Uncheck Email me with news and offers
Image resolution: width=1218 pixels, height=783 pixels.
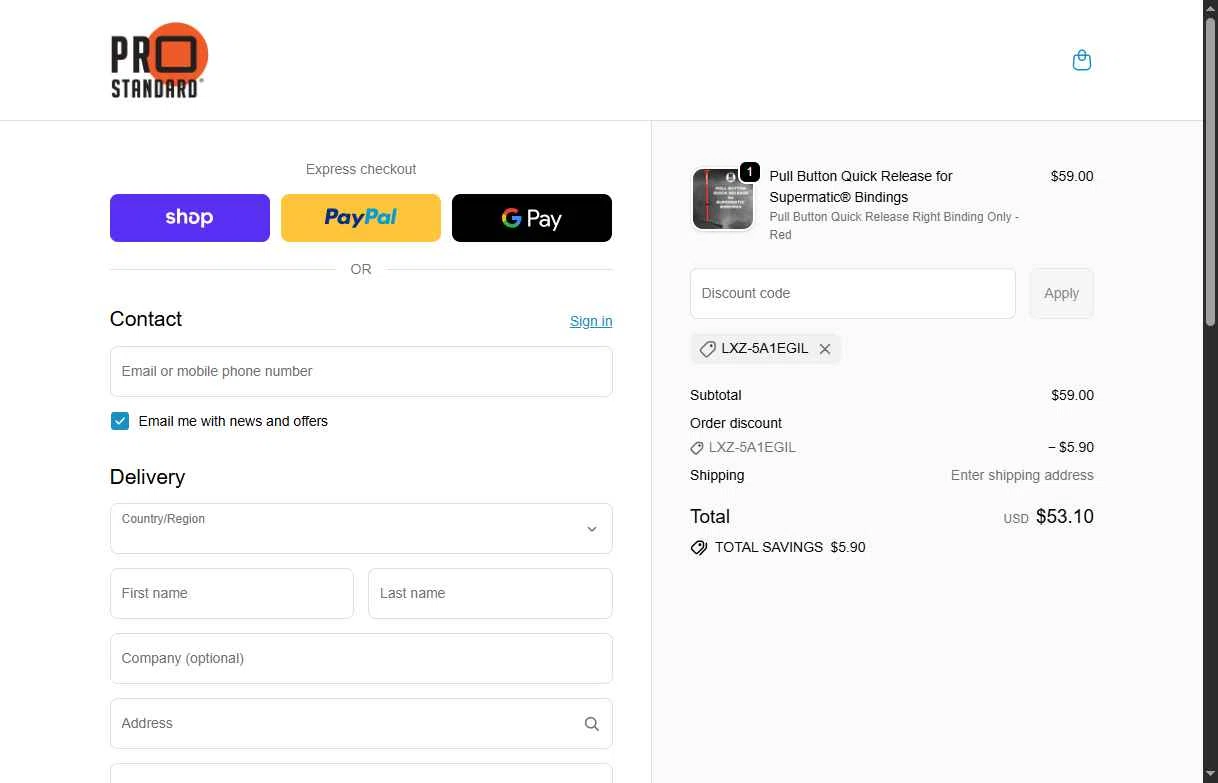[120, 421]
